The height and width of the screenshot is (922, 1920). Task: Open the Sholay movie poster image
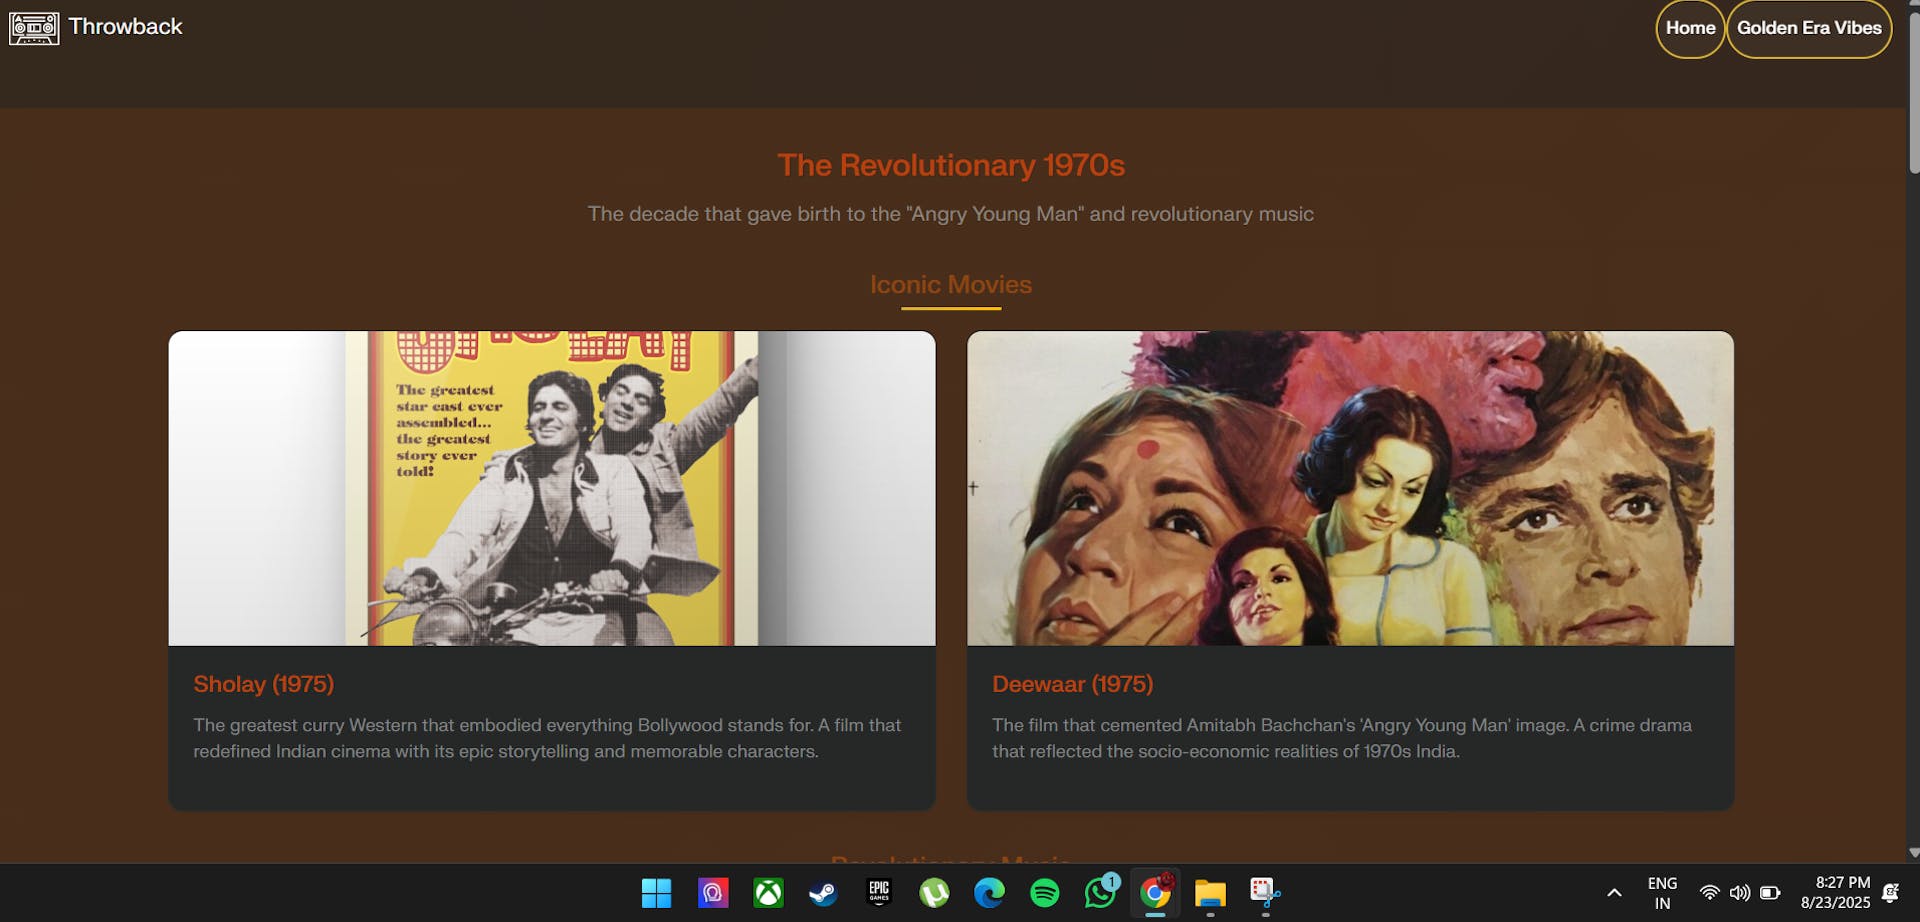tap(552, 488)
